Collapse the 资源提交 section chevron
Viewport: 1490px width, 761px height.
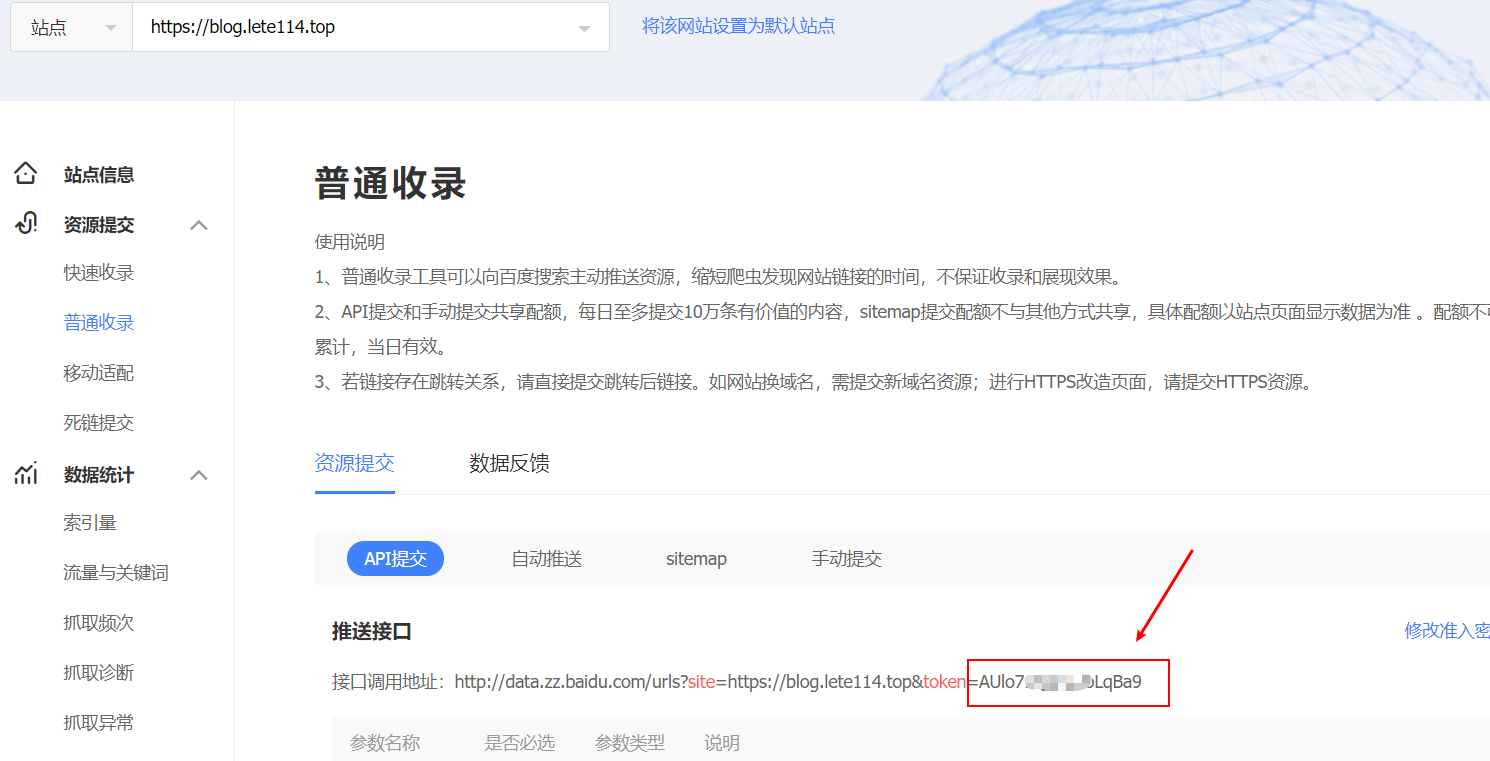199,225
